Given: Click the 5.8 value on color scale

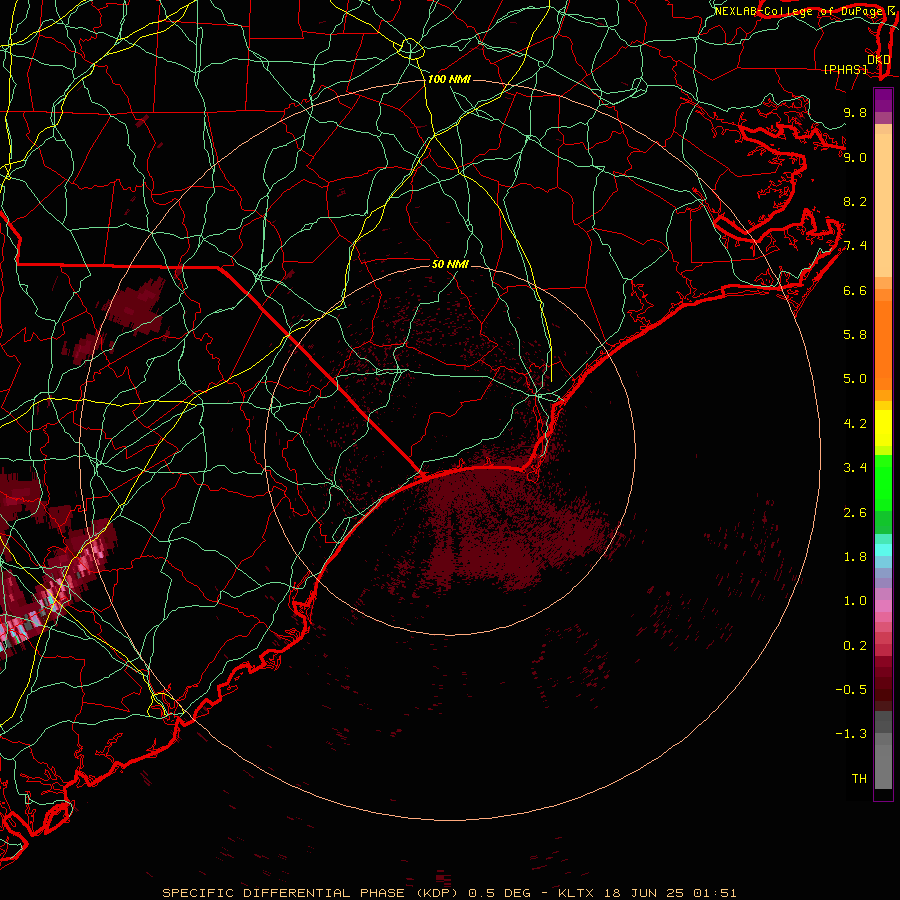Looking at the screenshot, I should point(855,334).
